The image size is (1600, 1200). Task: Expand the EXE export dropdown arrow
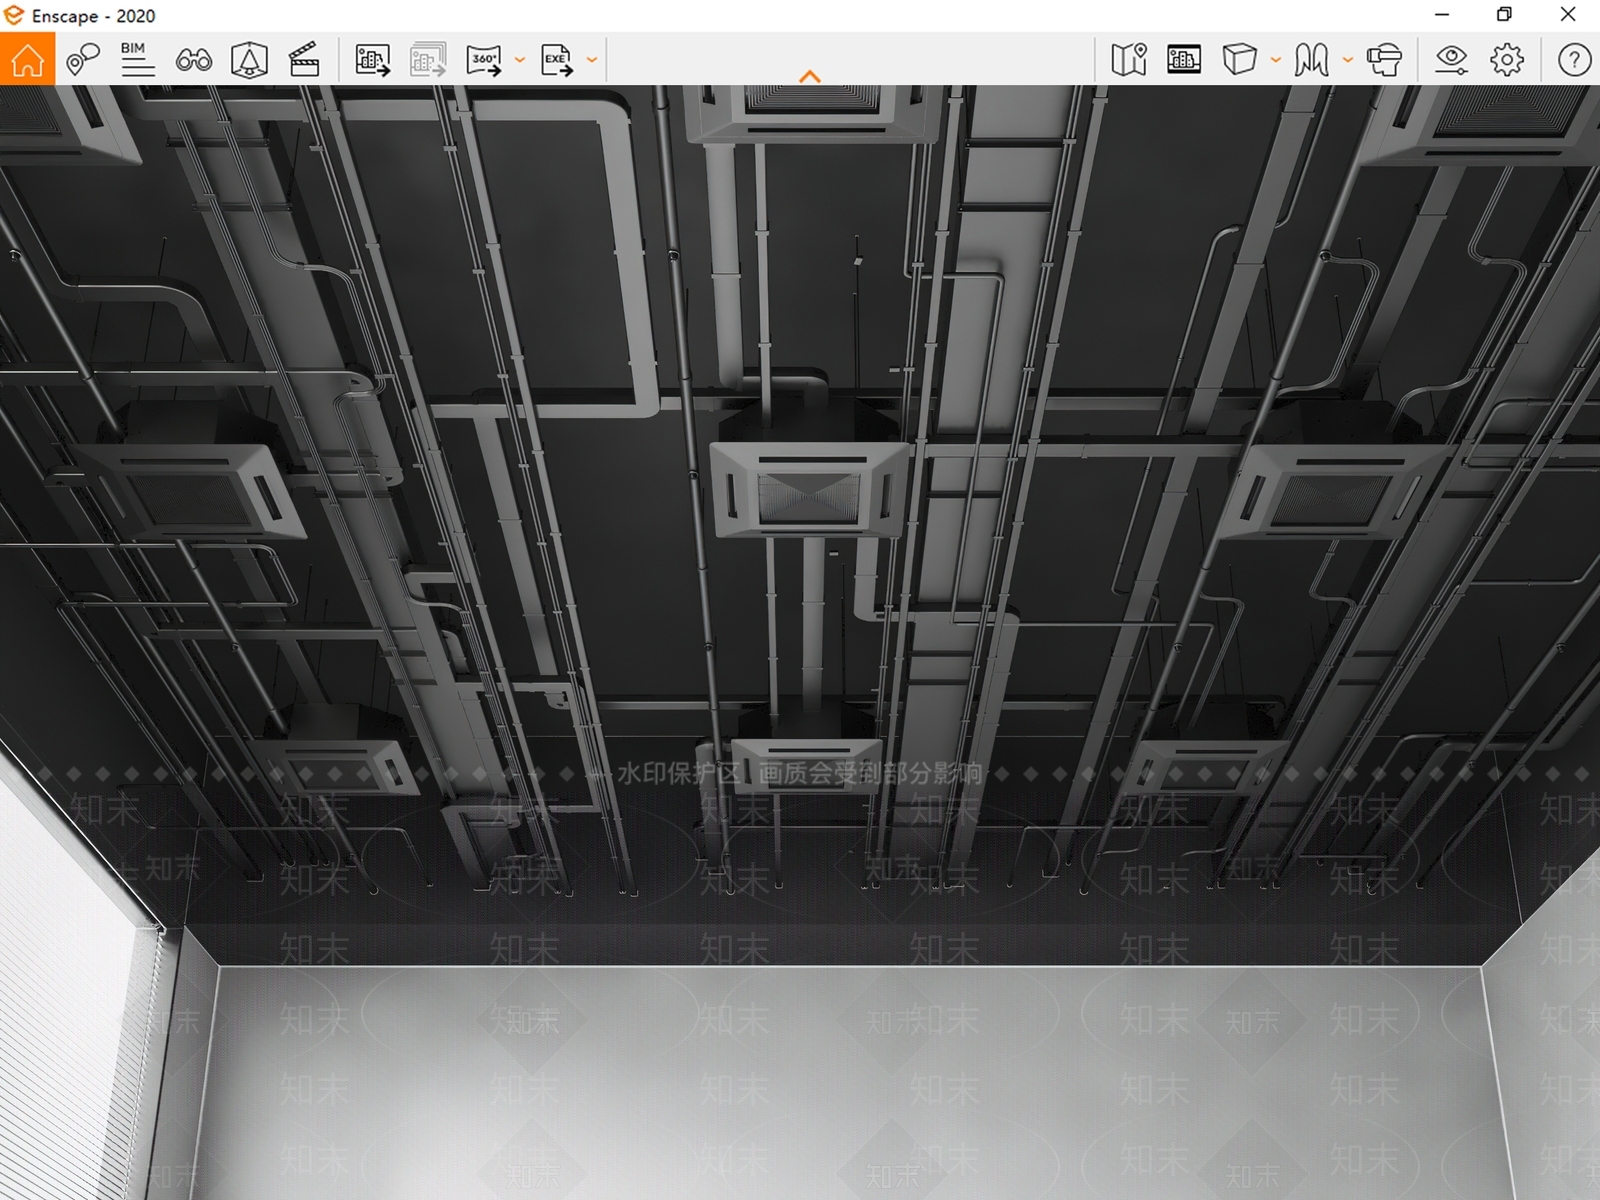click(x=592, y=60)
